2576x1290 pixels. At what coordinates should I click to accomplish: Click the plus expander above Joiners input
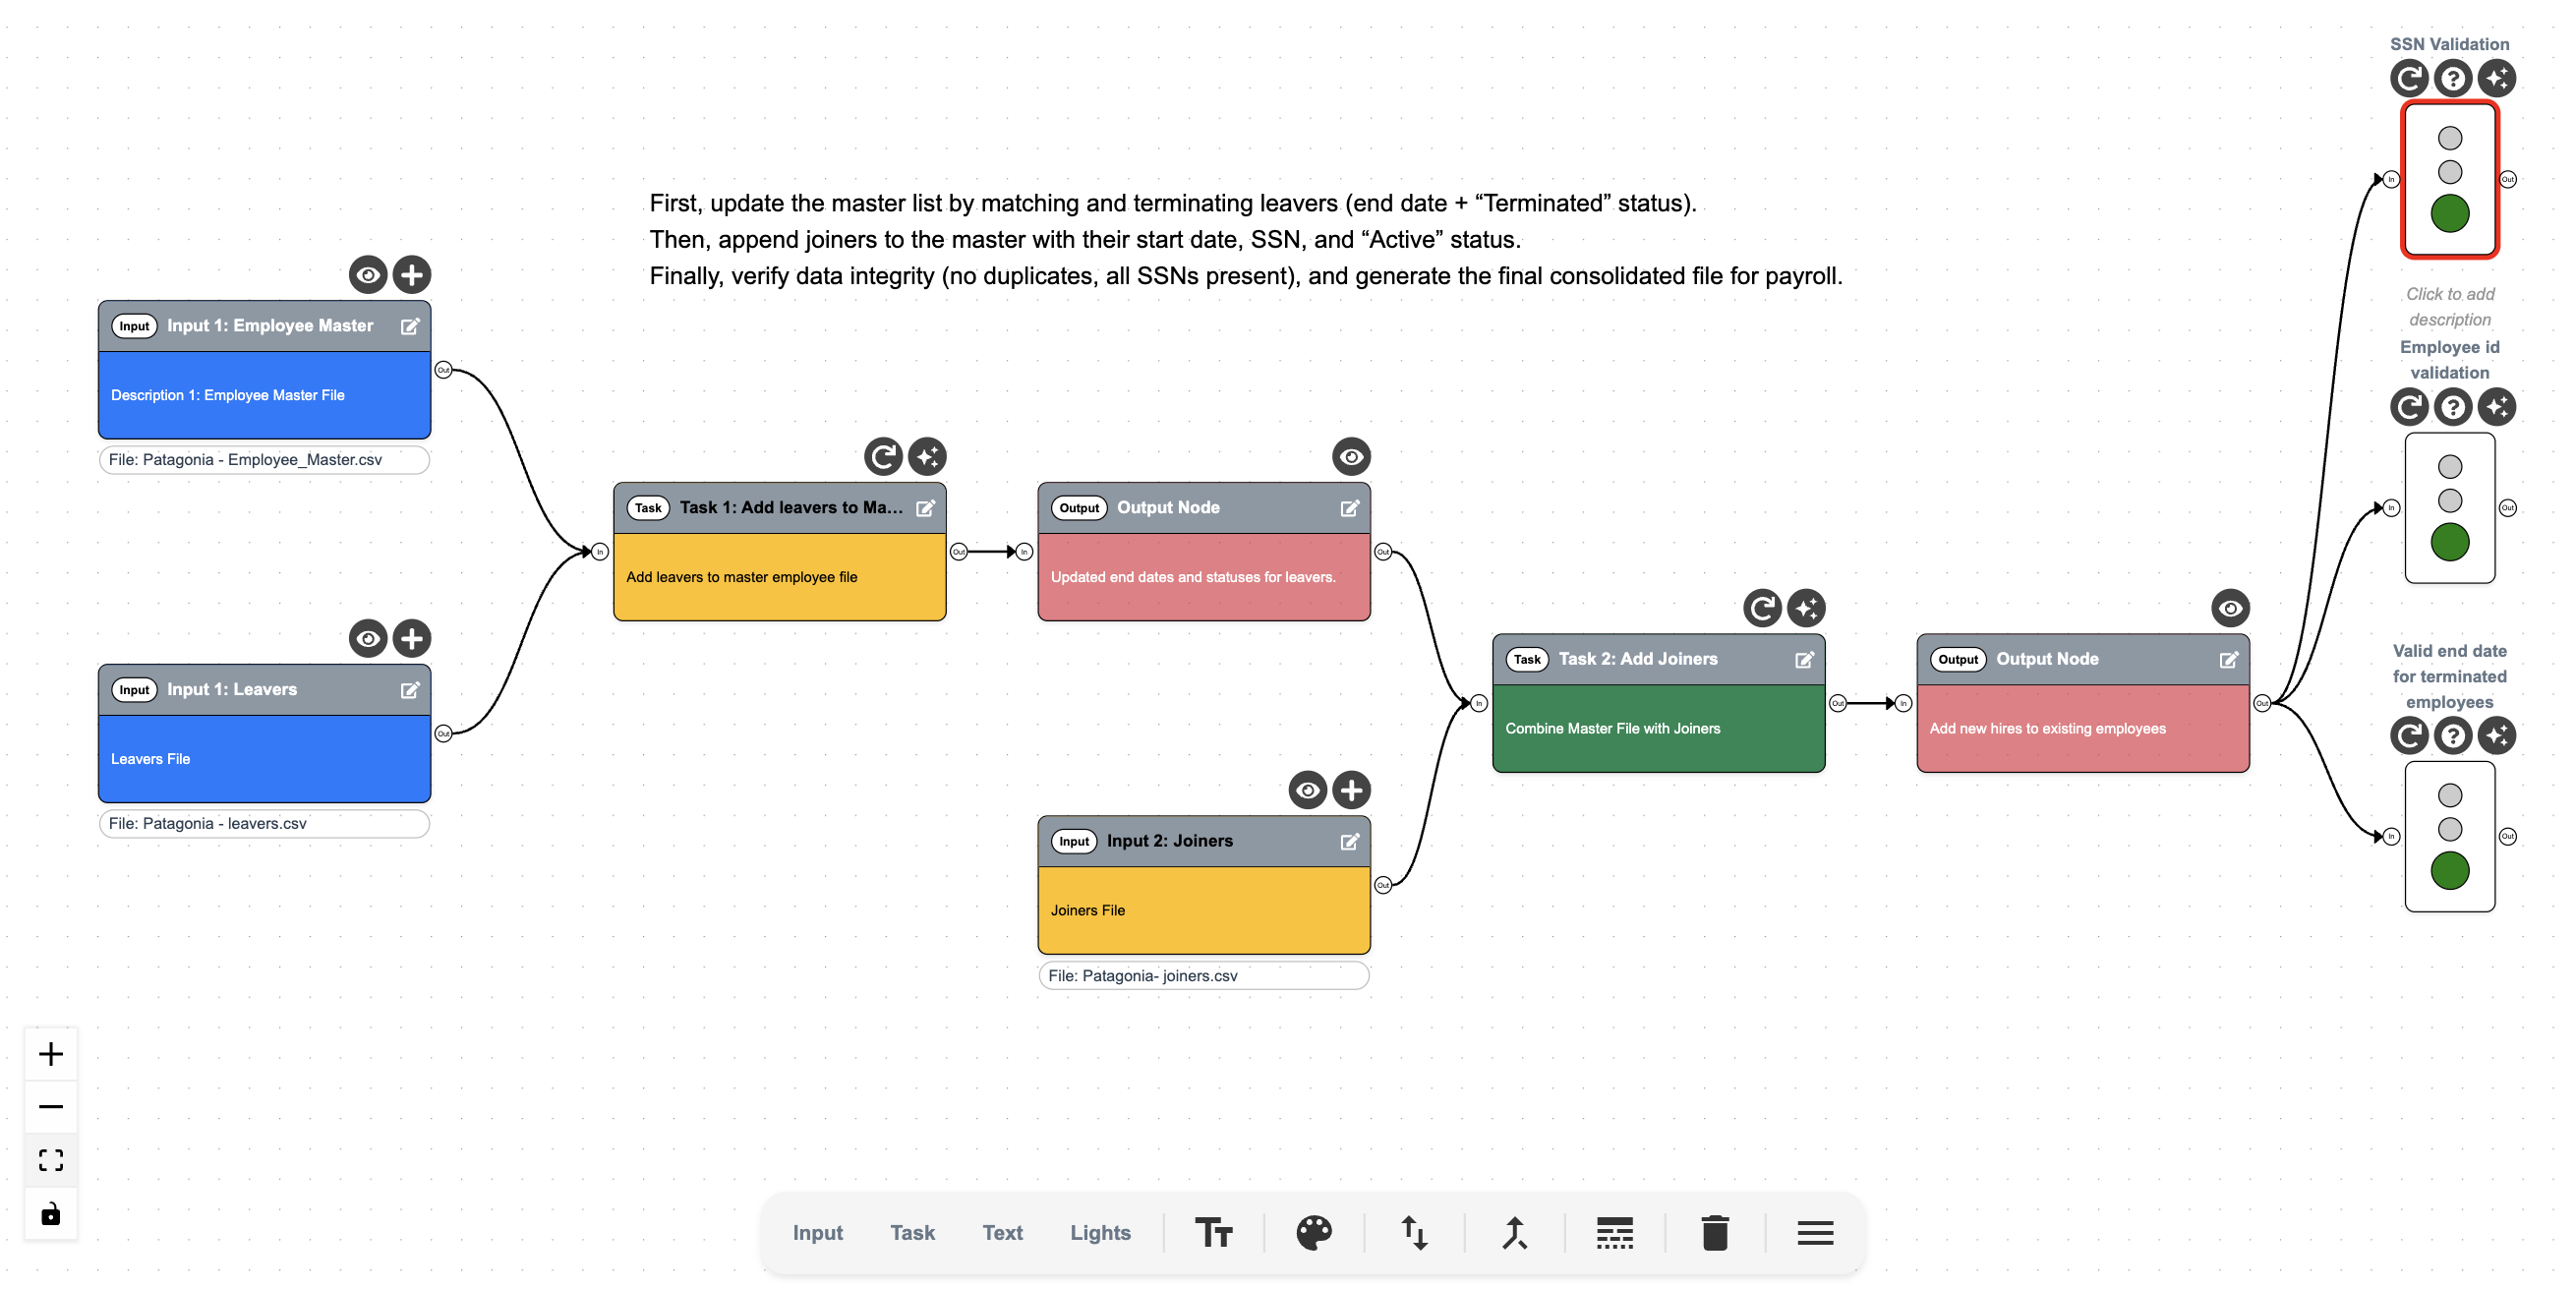point(1351,790)
